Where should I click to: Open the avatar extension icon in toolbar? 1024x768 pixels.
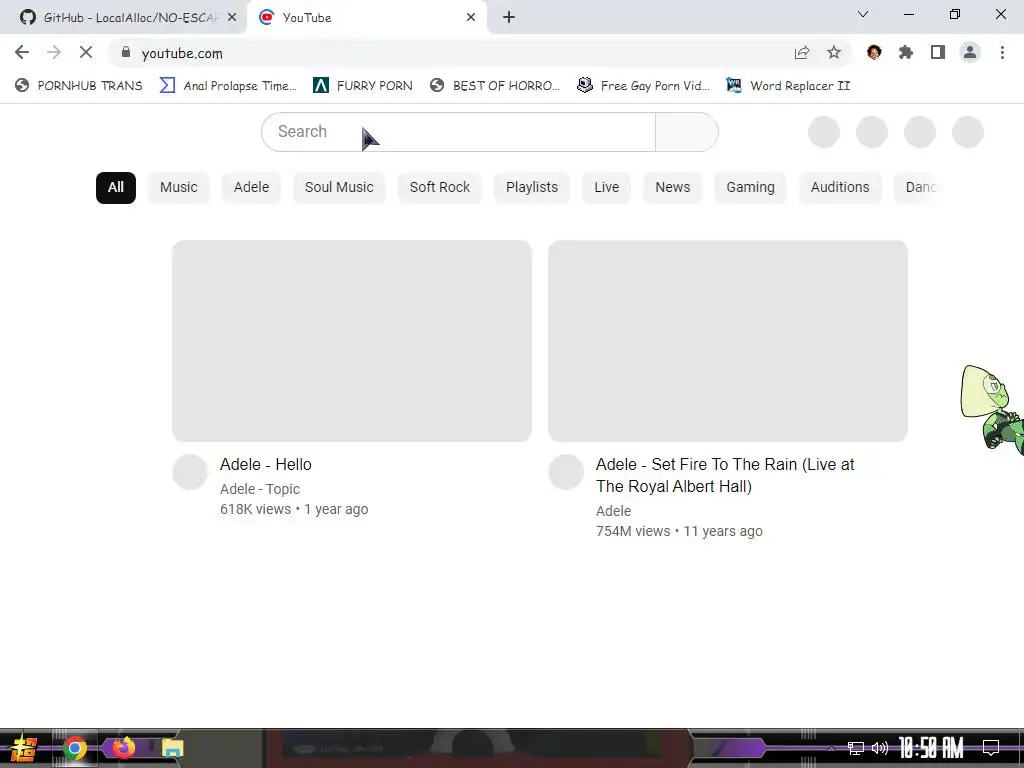pyautogui.click(x=874, y=52)
